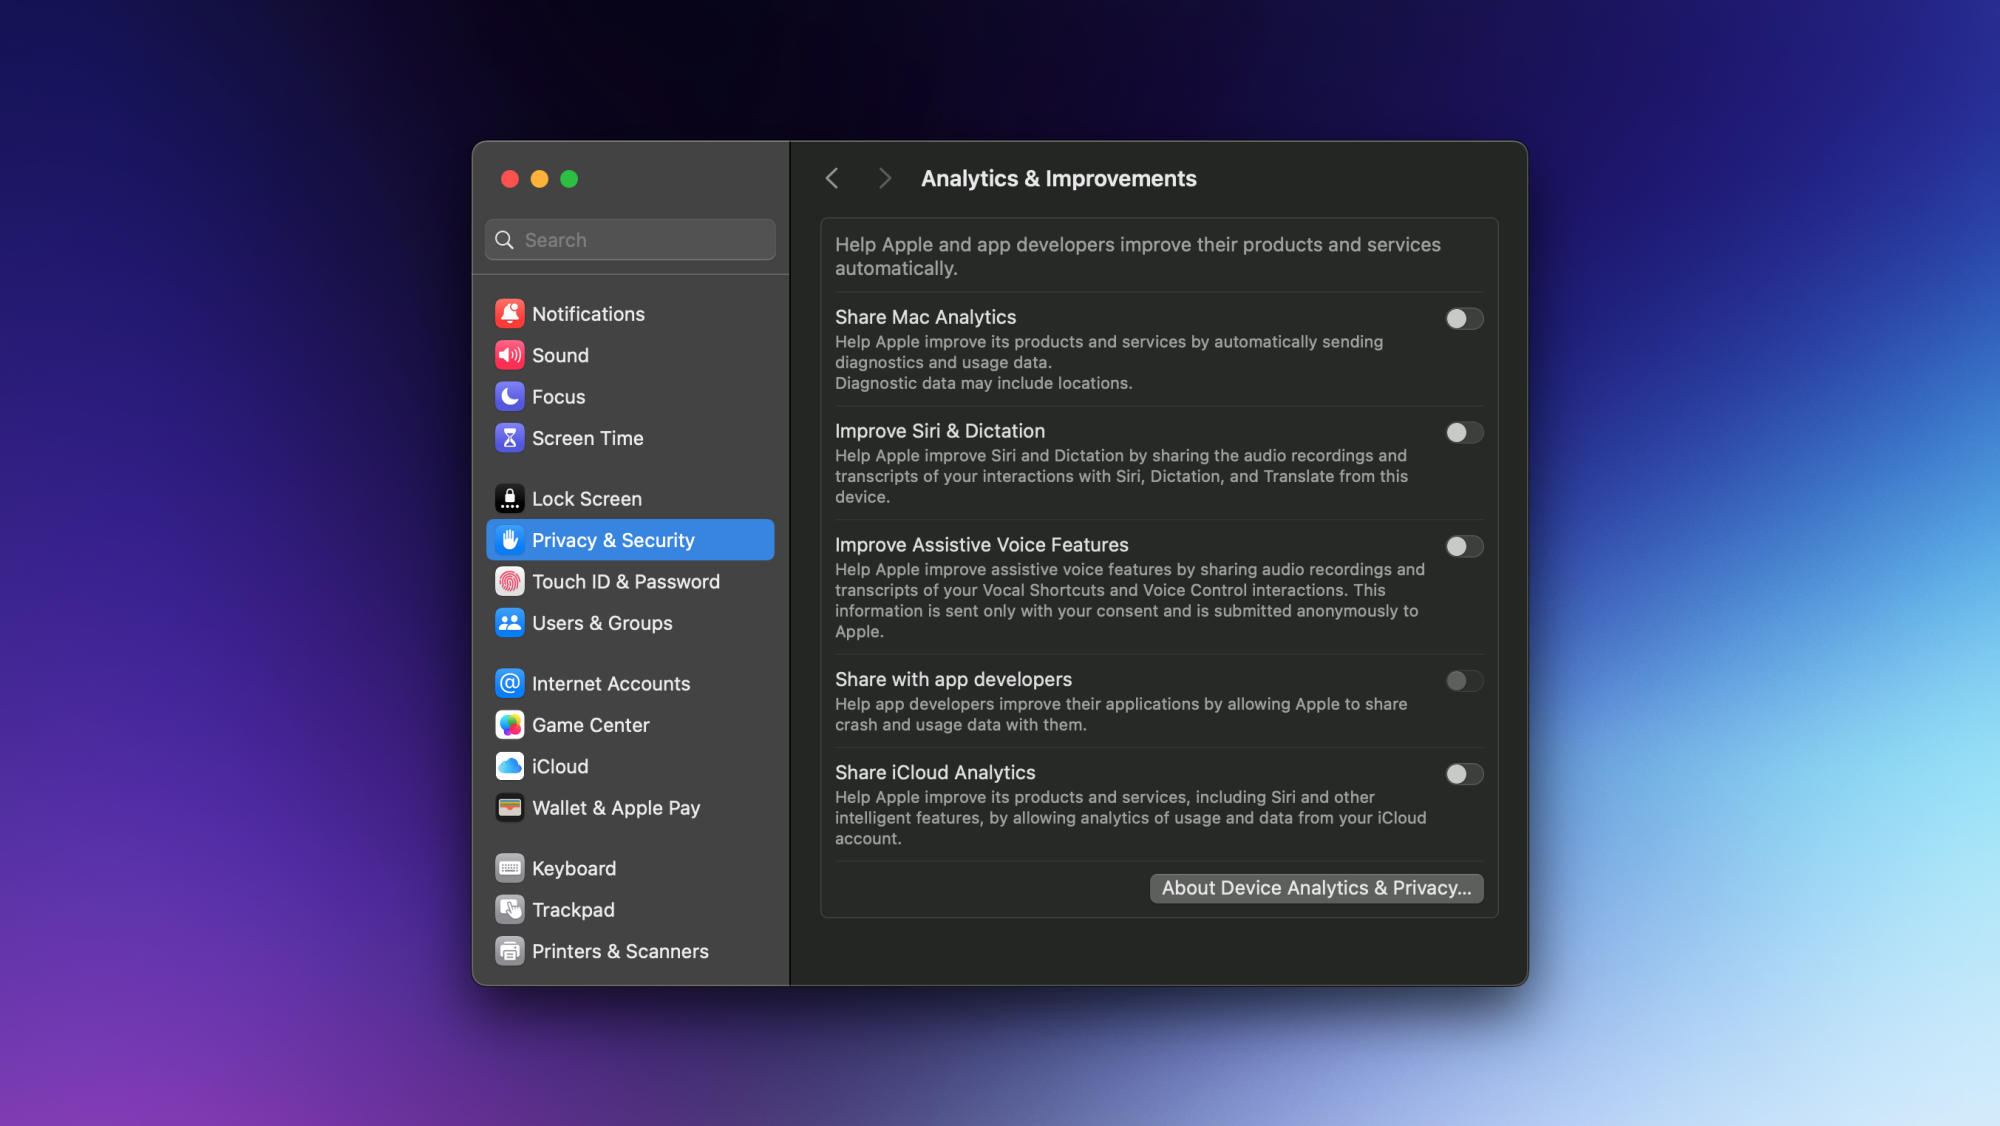The image size is (2000, 1126).
Task: Open the Keyboard sidebar label
Action: tap(574, 869)
